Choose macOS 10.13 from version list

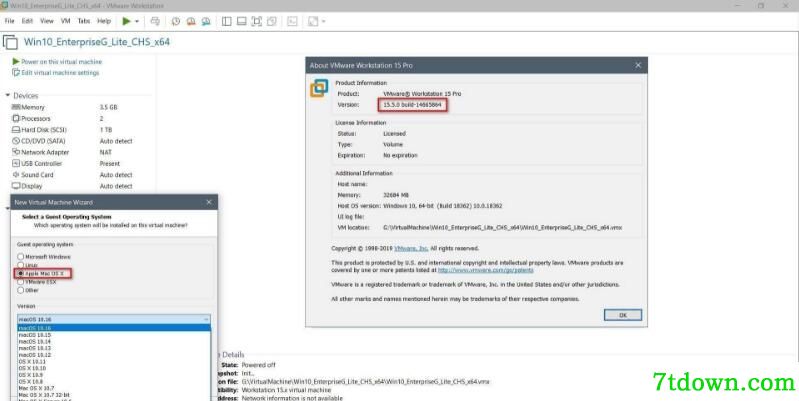pyautogui.click(x=114, y=348)
